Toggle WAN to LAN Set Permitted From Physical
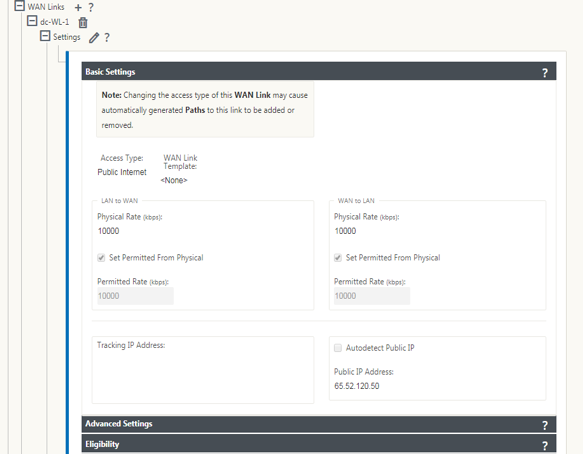Image resolution: width=583 pixels, height=454 pixels. tap(338, 258)
